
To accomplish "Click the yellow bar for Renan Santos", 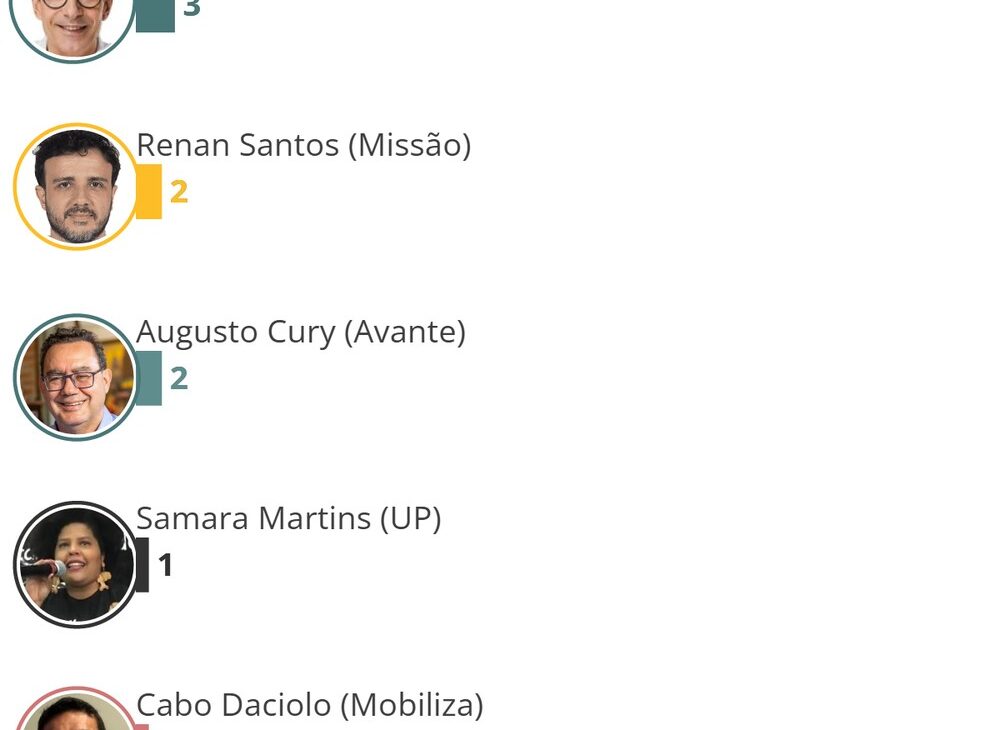I will pos(149,191).
